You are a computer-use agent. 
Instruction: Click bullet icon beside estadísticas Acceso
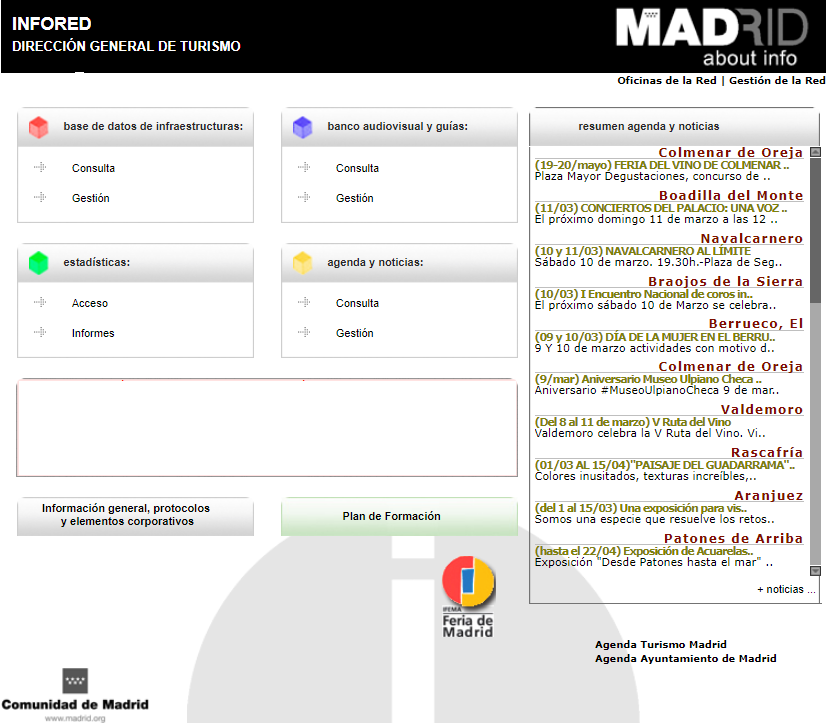click(x=40, y=303)
